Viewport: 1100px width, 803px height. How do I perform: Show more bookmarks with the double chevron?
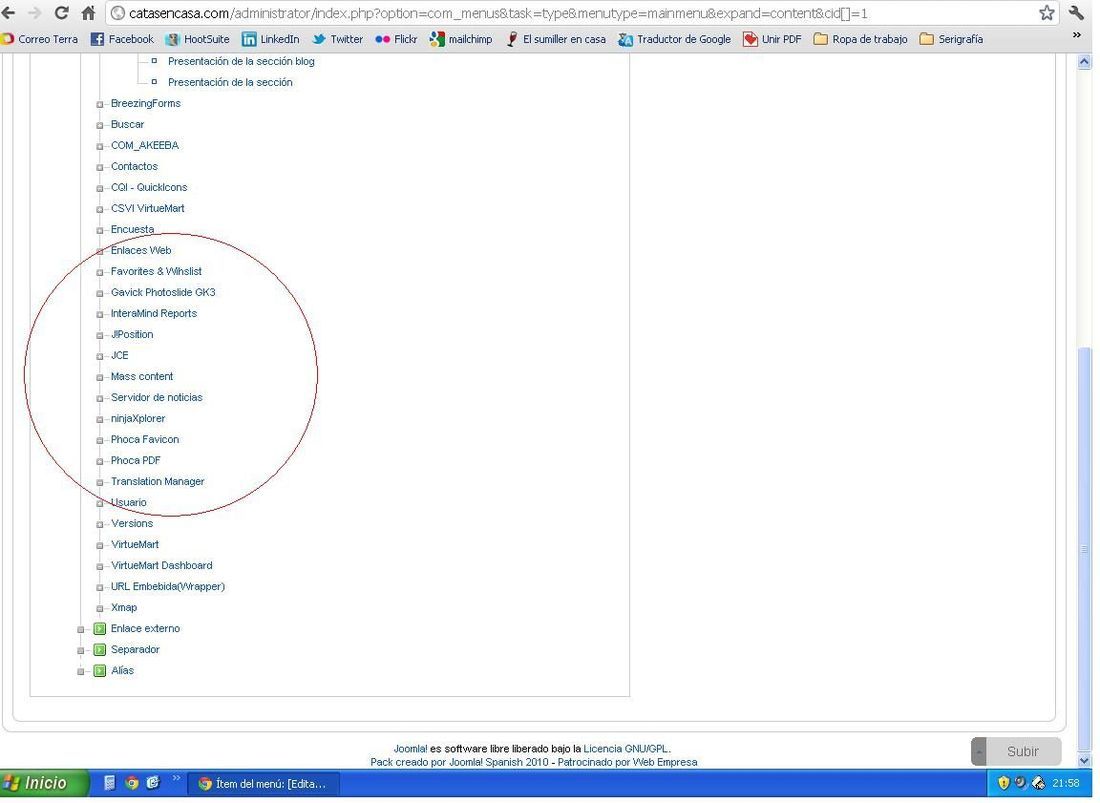[1077, 35]
